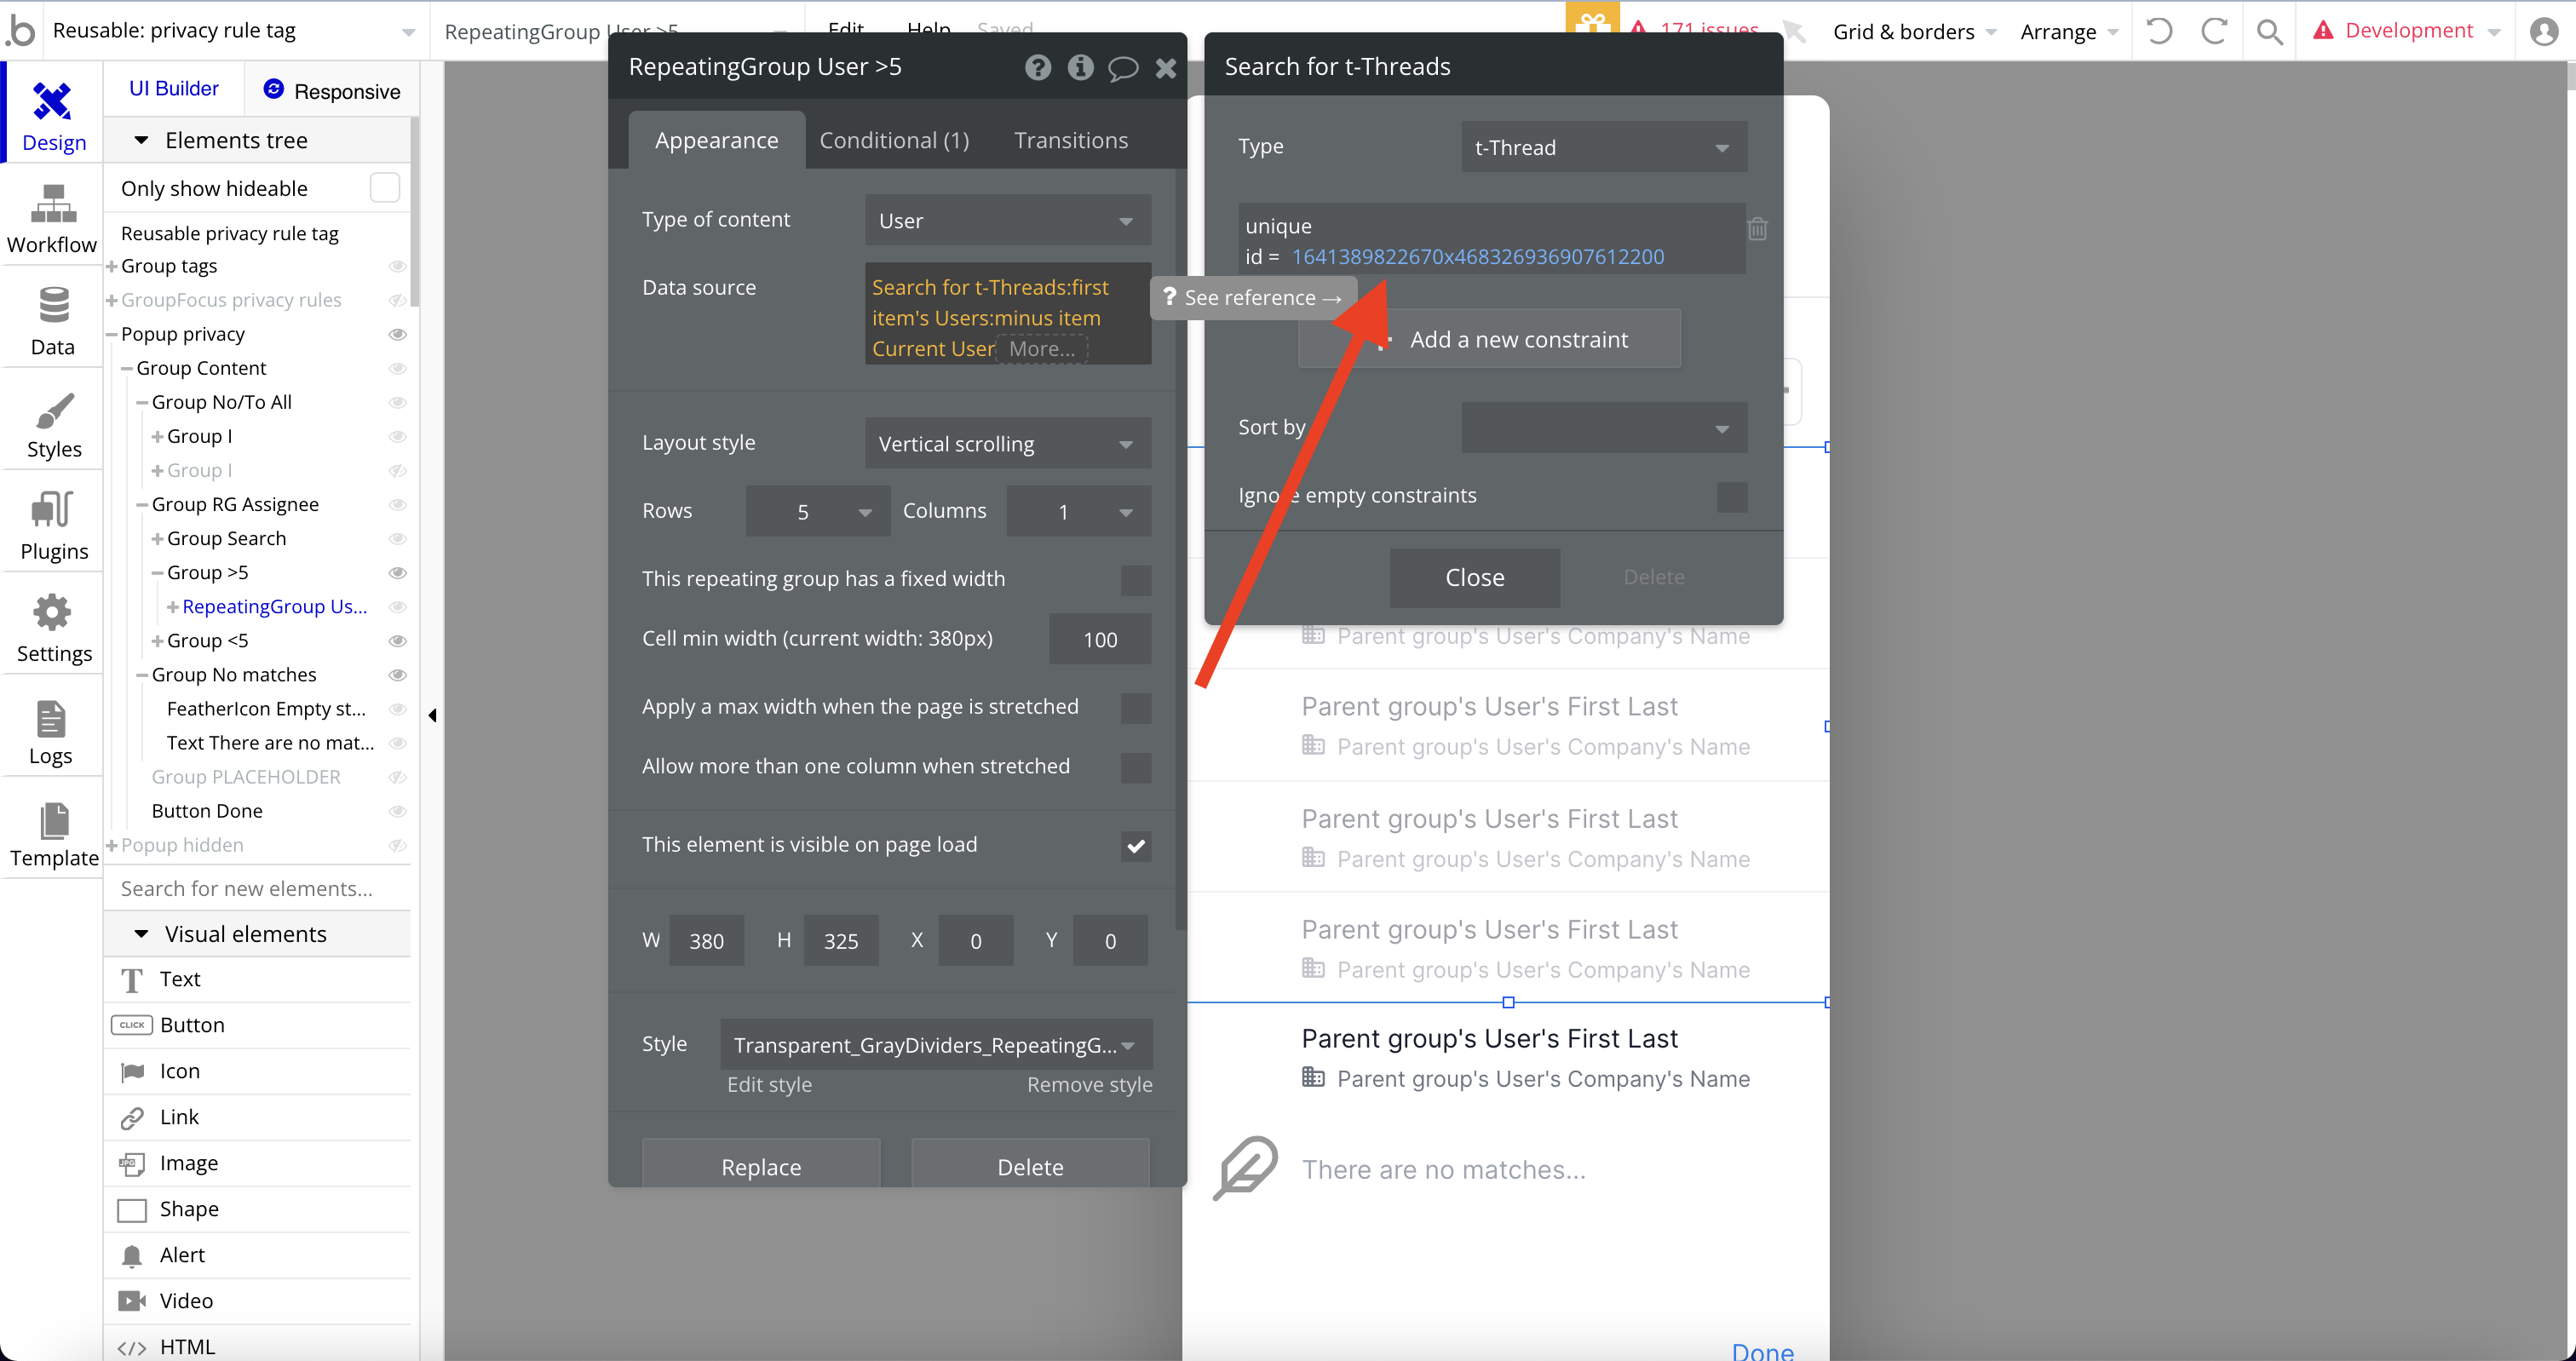This screenshot has width=2576, height=1361.
Task: Click the search magnifier icon
Action: (2269, 31)
